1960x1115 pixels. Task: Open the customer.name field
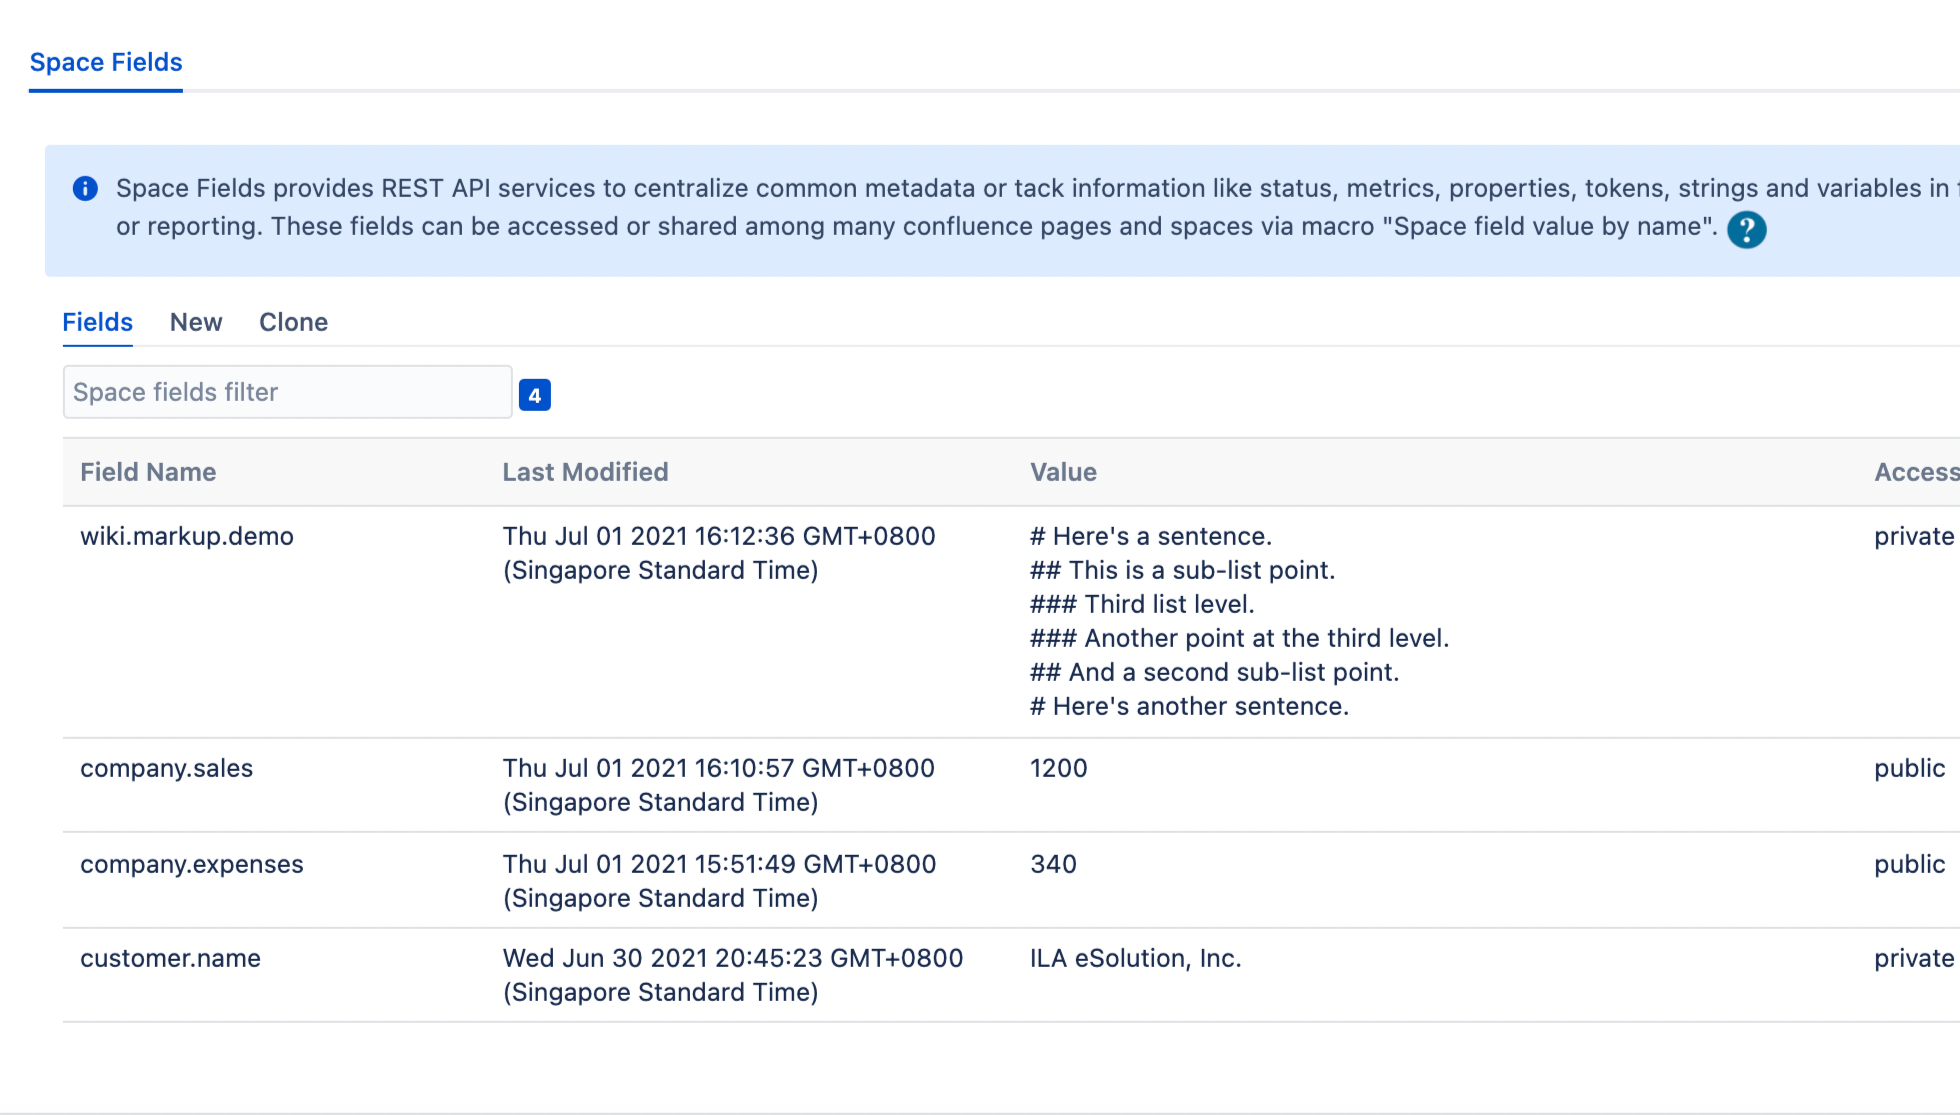(170, 958)
